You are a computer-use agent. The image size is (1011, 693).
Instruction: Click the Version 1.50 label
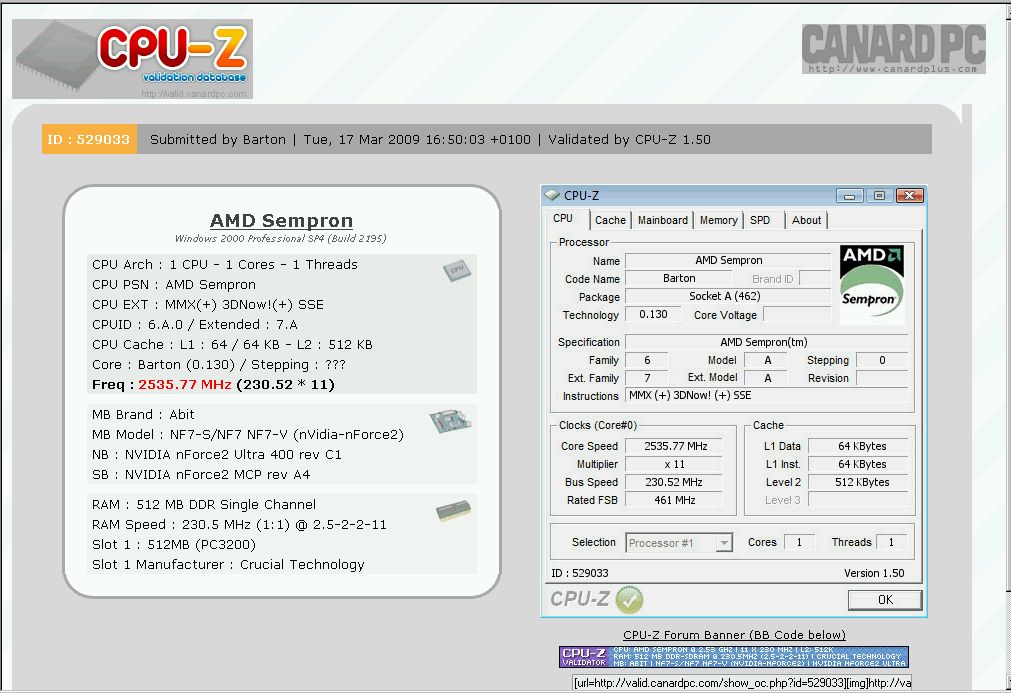click(874, 573)
